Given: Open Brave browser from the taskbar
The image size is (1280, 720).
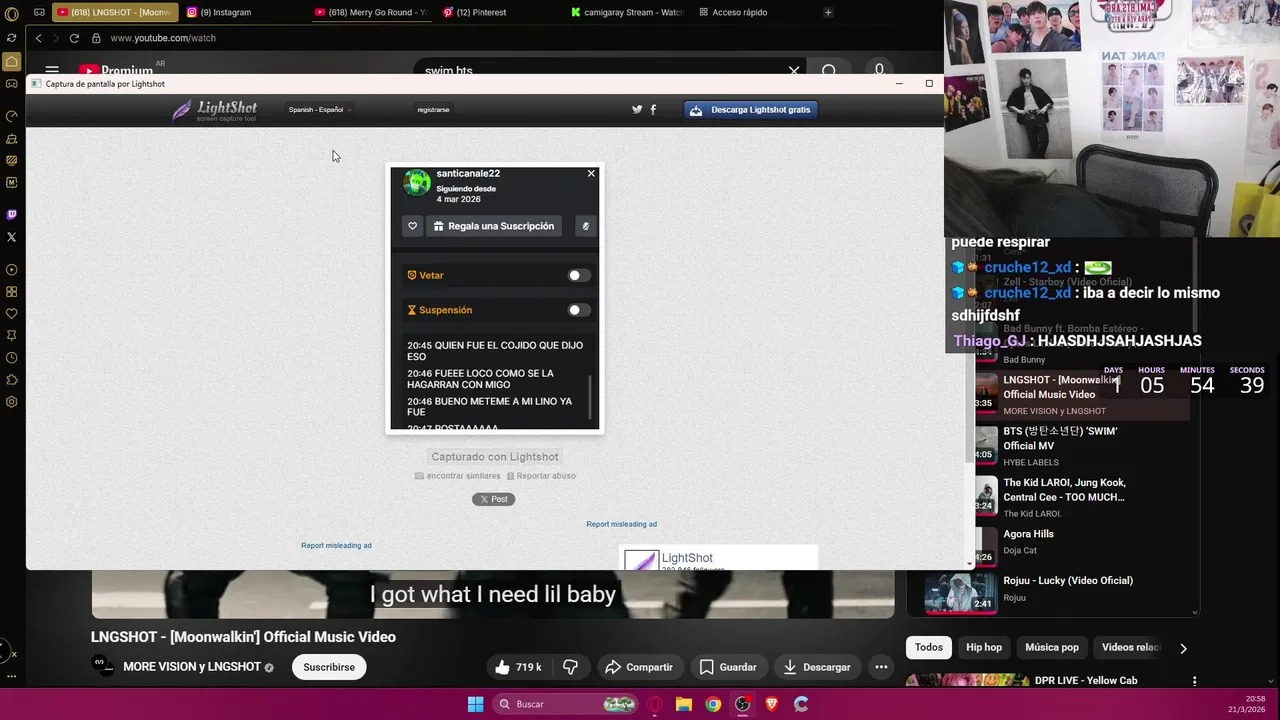Looking at the screenshot, I should [771, 704].
